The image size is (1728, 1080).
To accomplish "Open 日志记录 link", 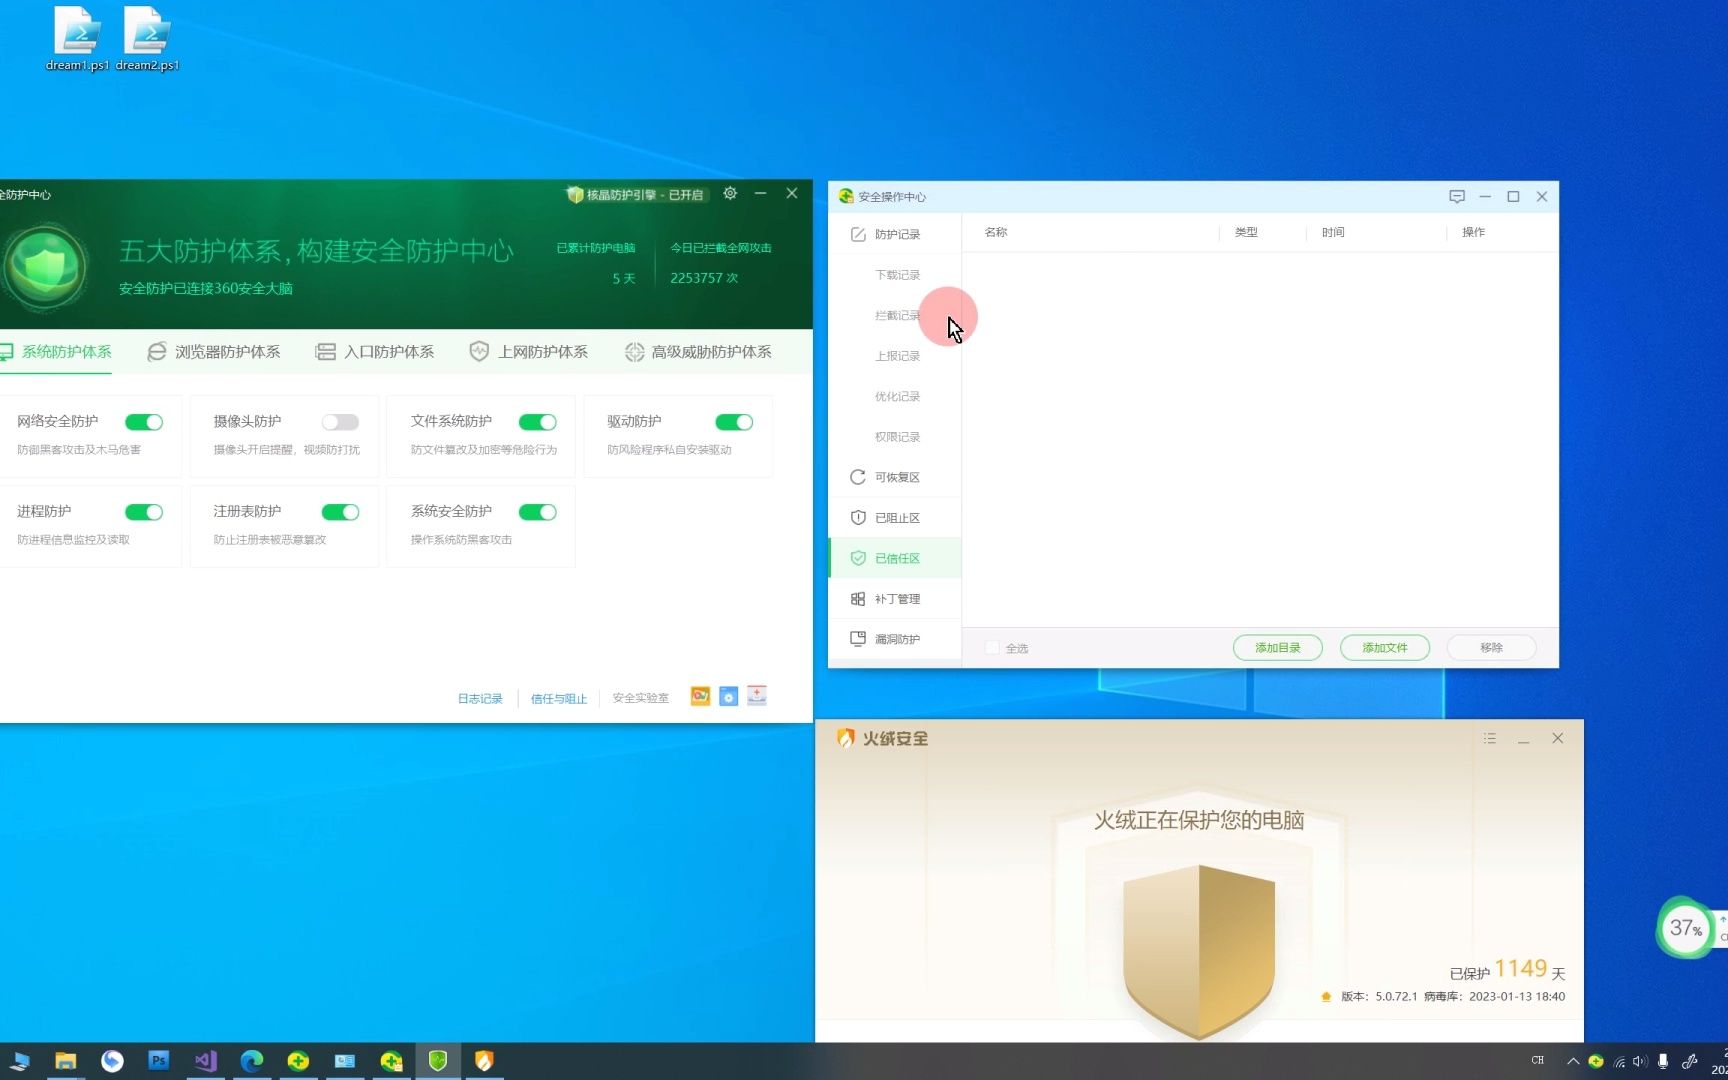I will 480,698.
